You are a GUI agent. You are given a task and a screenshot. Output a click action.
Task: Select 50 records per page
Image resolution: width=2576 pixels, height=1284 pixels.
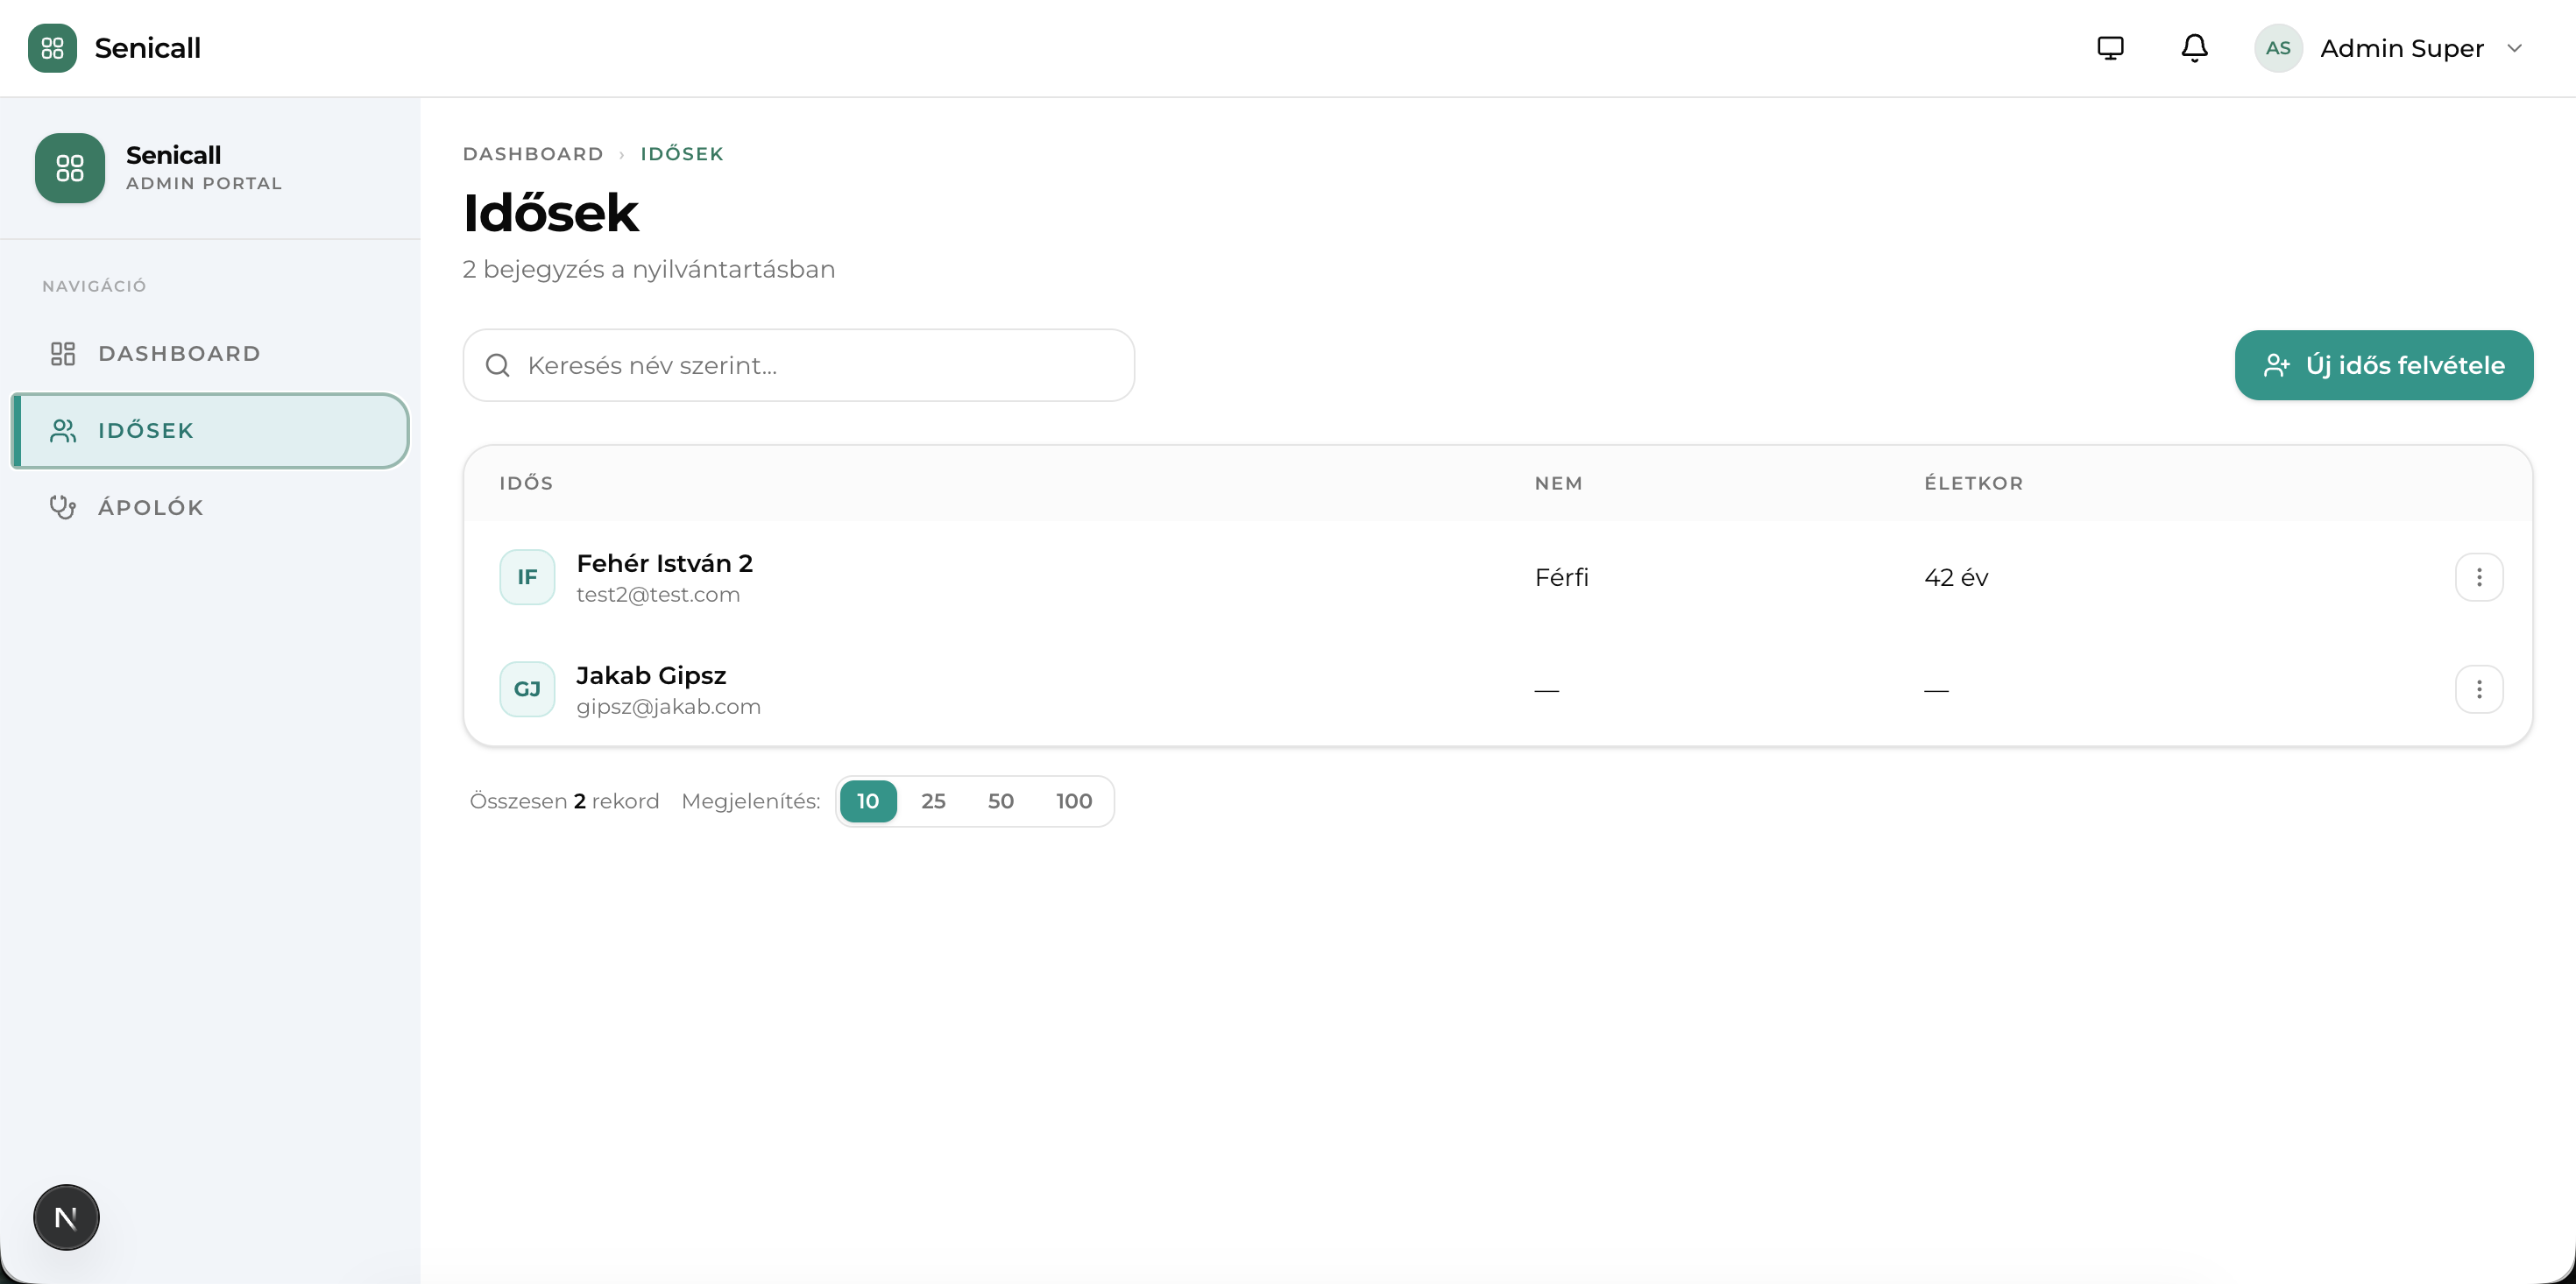pos(1000,801)
